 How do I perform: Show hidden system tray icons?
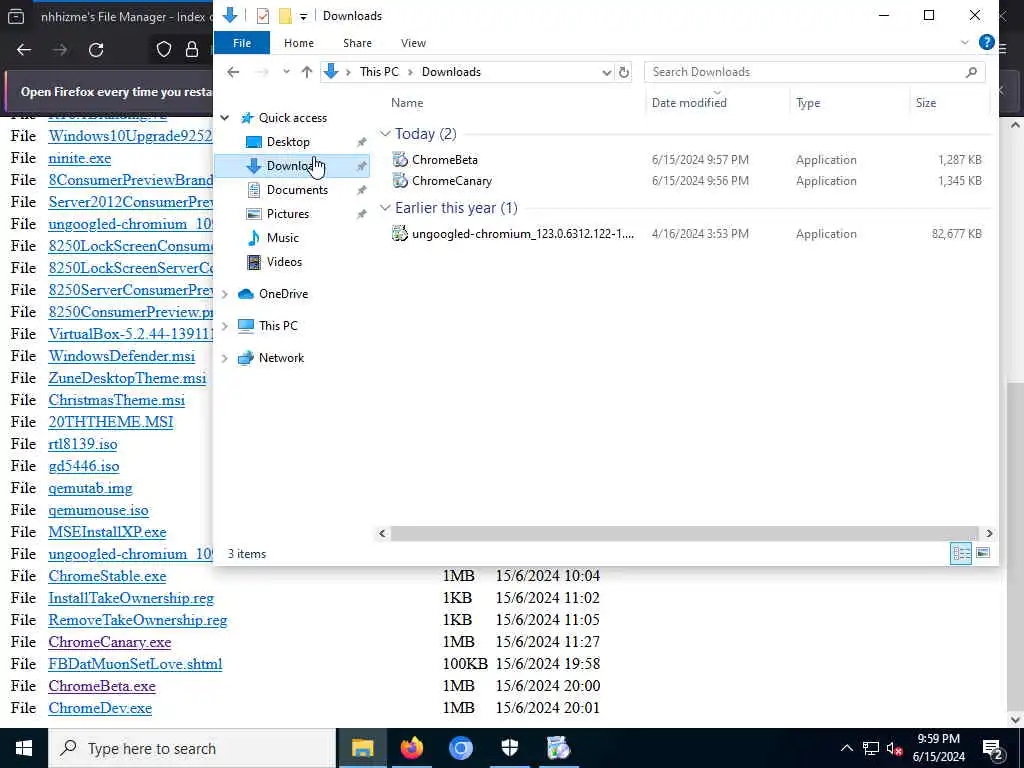846,748
